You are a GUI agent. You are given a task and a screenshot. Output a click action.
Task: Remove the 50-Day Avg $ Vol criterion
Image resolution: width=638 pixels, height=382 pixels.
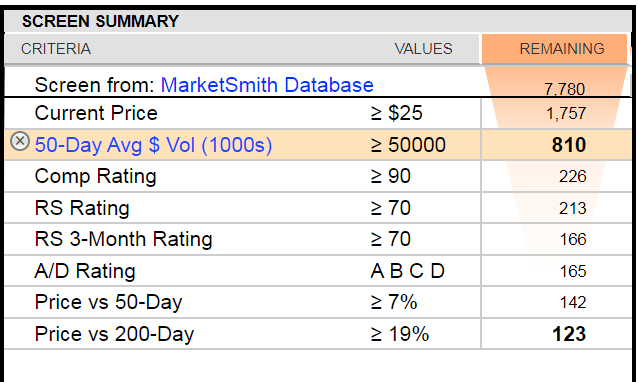pyautogui.click(x=20, y=141)
